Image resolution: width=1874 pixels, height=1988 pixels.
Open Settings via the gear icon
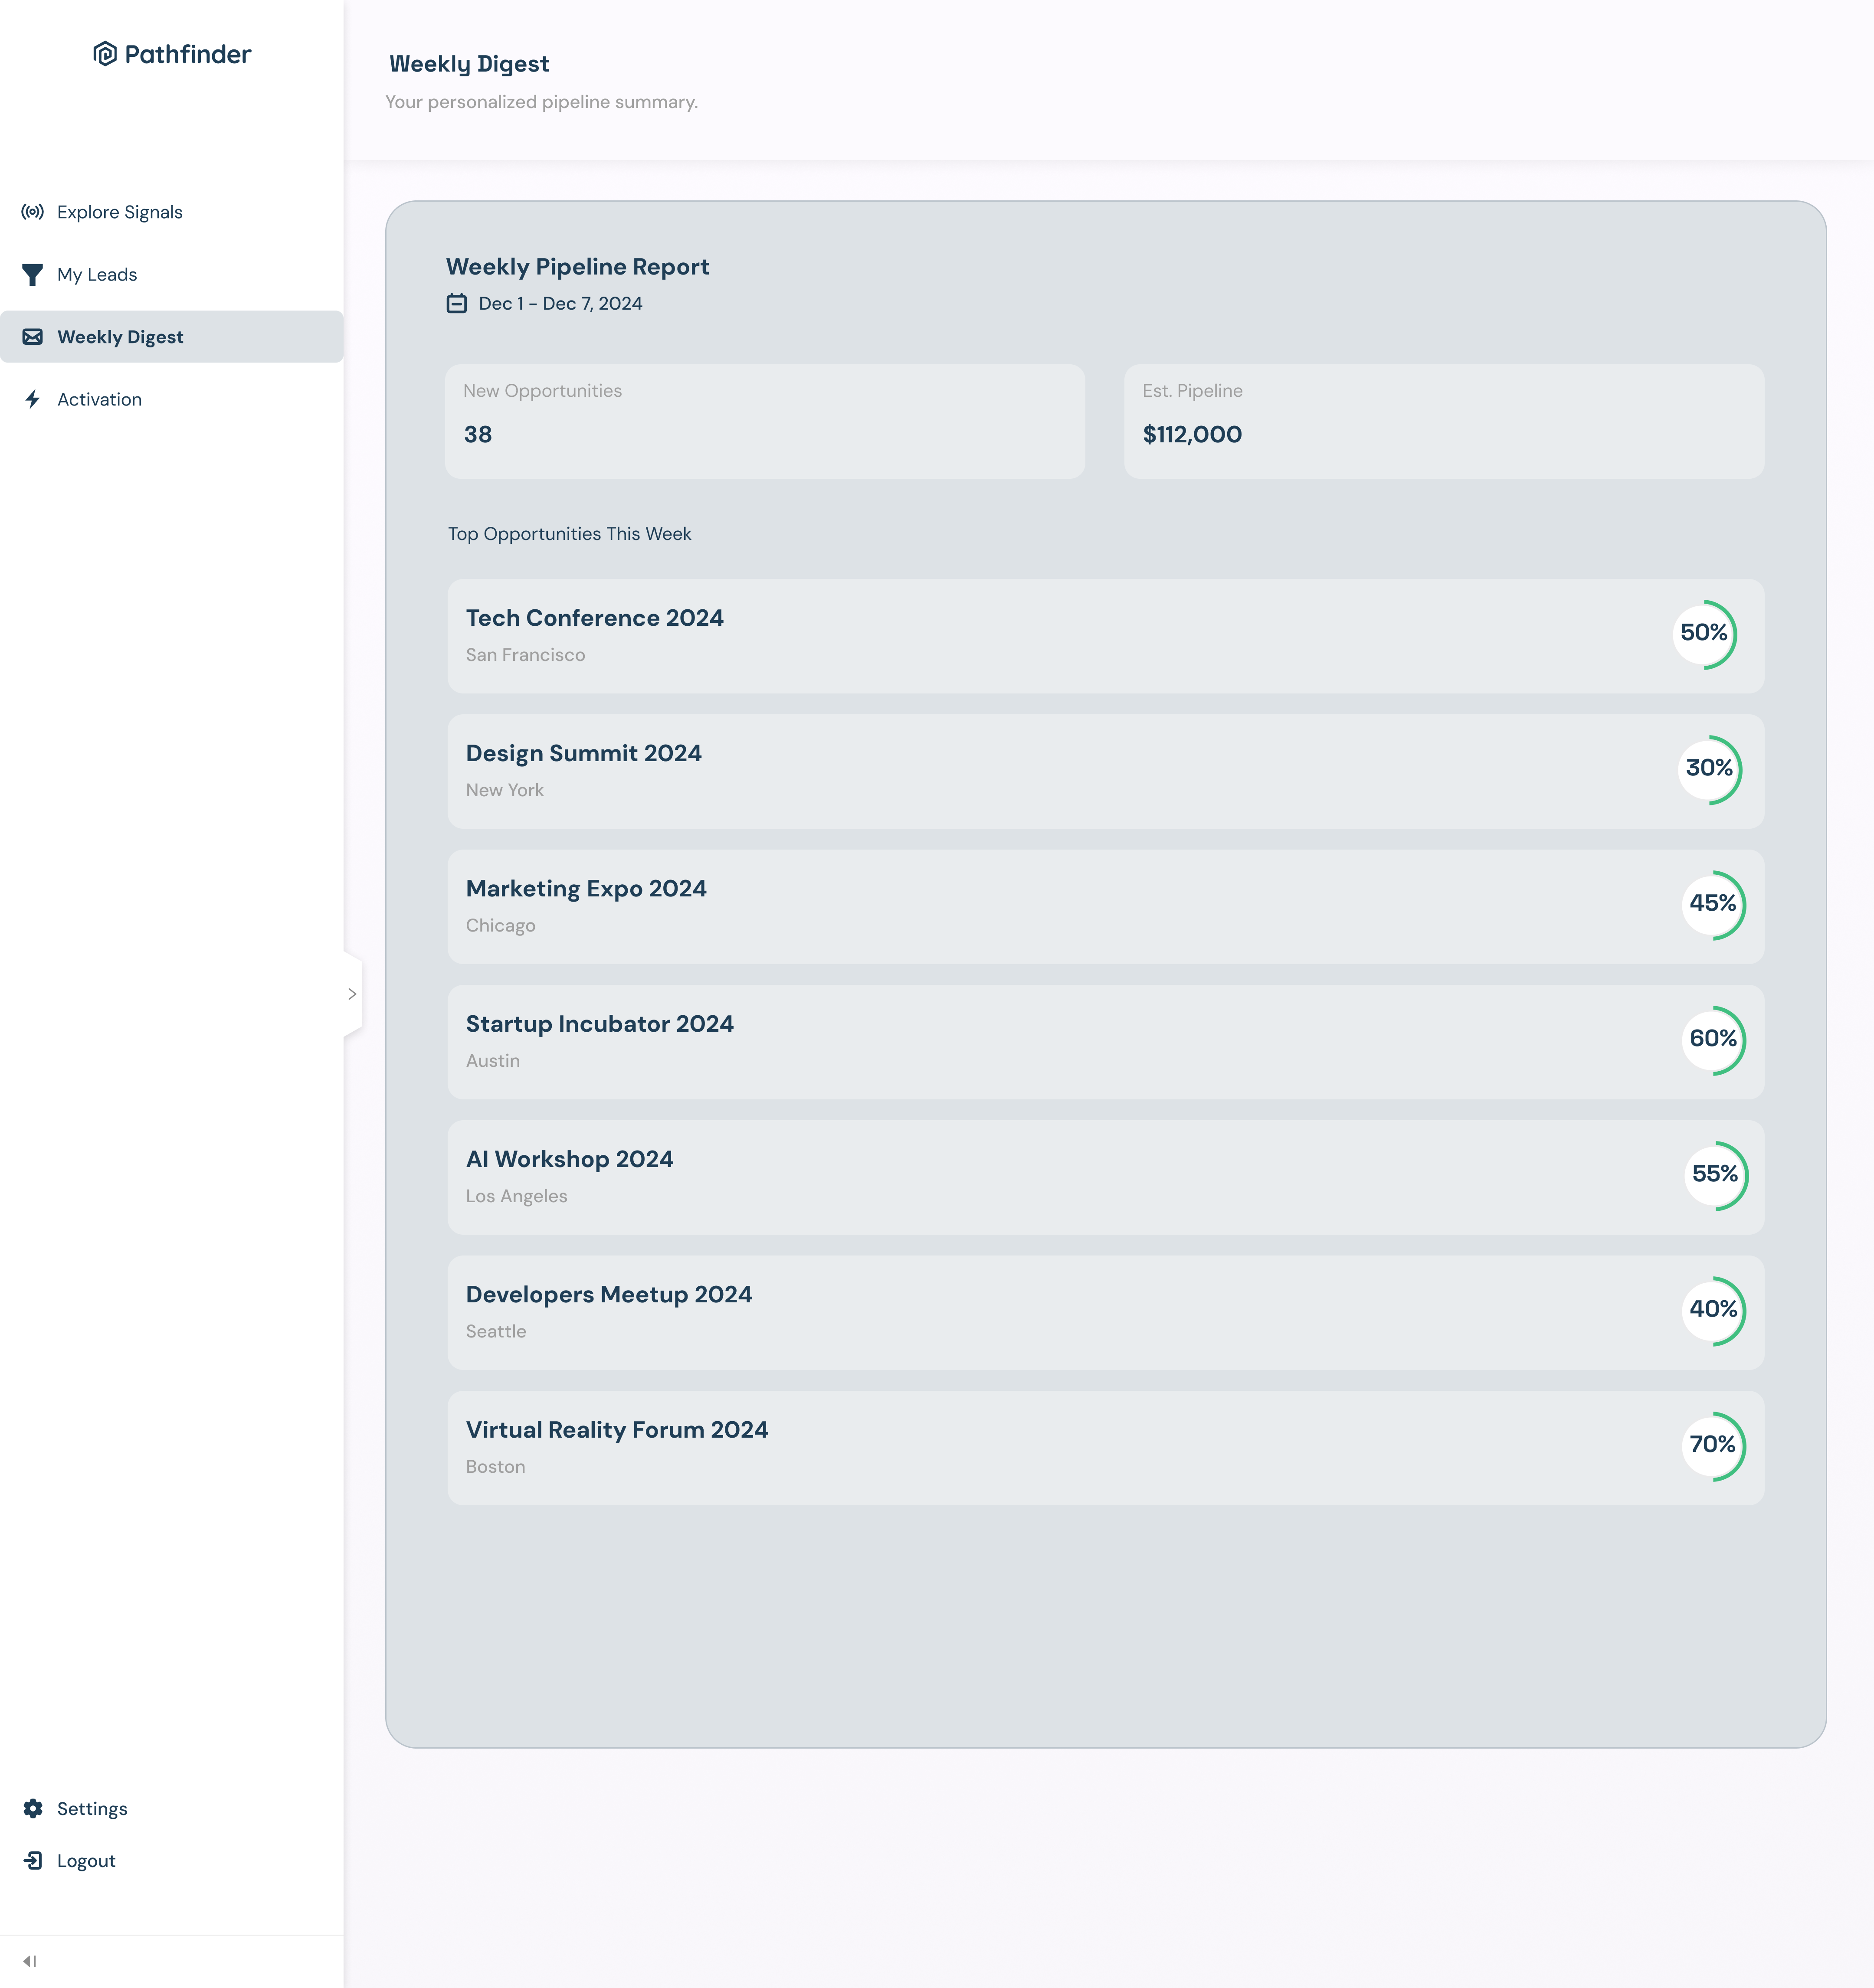[33, 1808]
